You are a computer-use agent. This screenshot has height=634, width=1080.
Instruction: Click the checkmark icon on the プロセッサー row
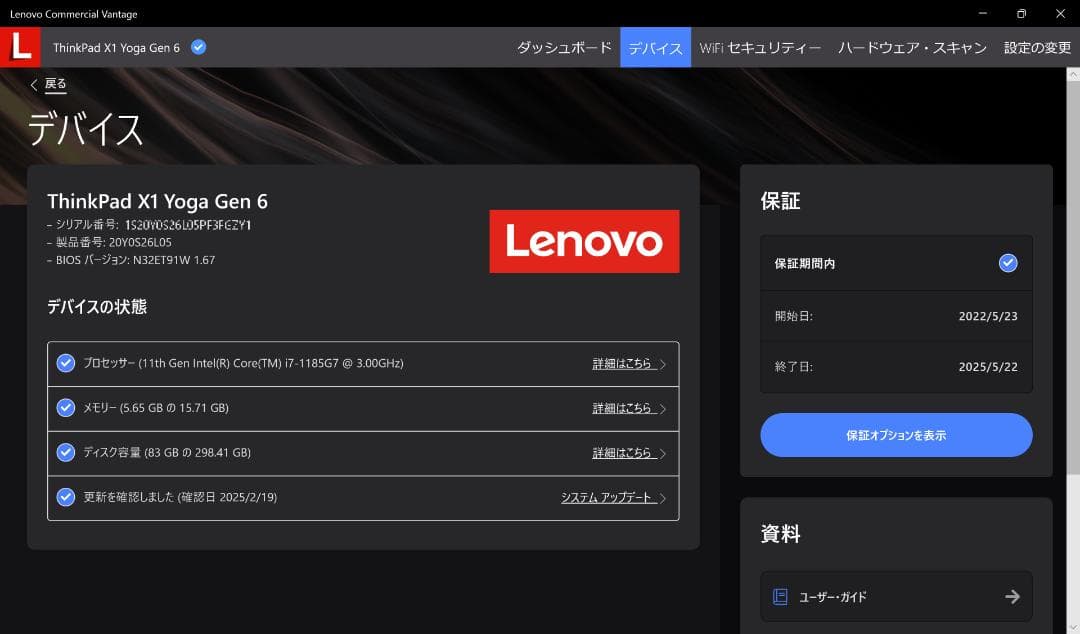tap(66, 363)
